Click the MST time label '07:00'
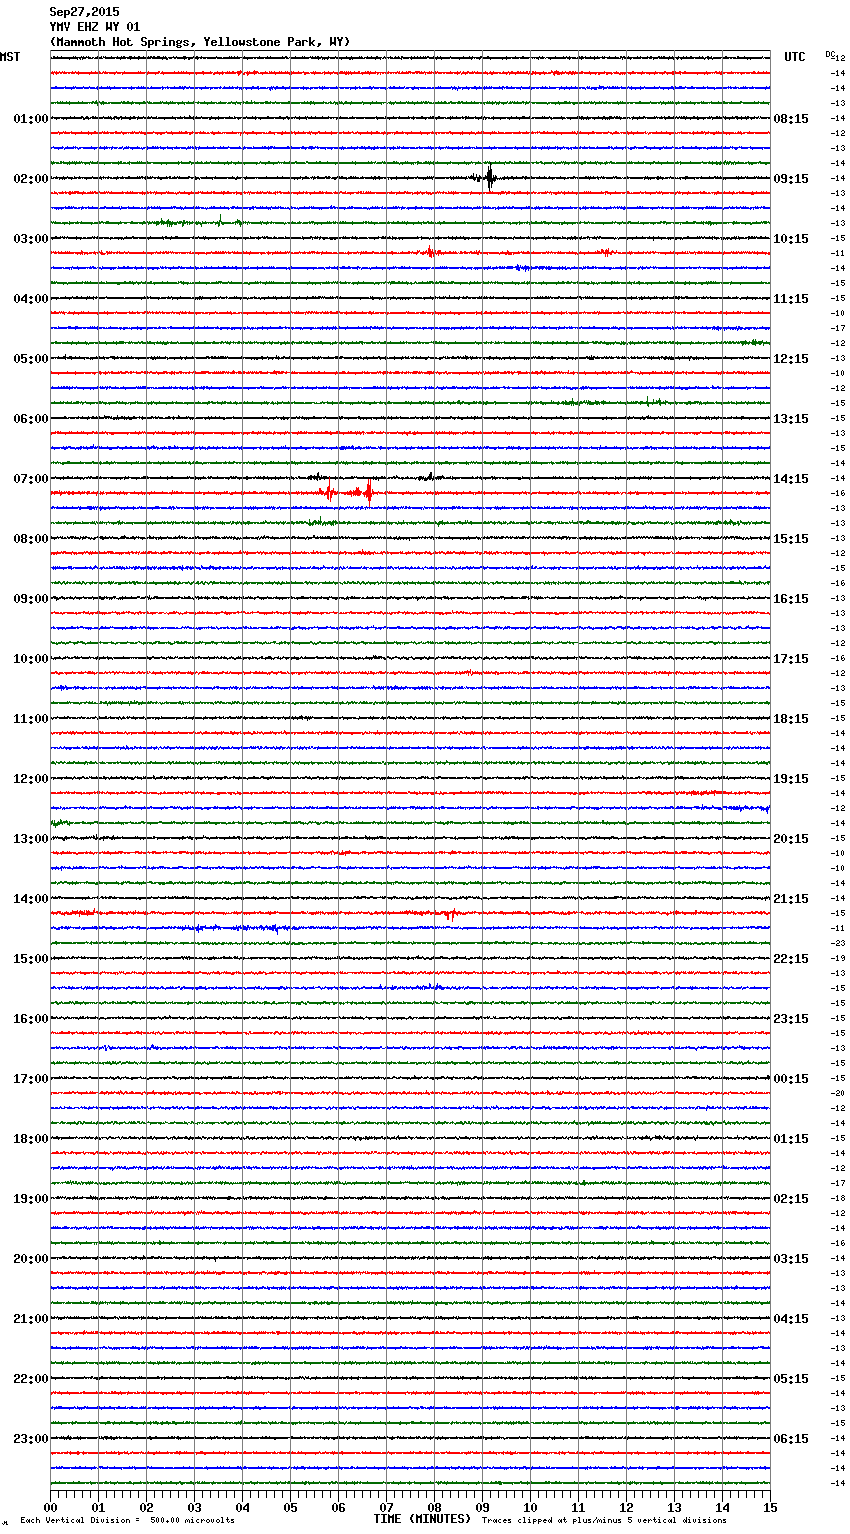The width and height of the screenshot is (850, 1534). click(30, 479)
